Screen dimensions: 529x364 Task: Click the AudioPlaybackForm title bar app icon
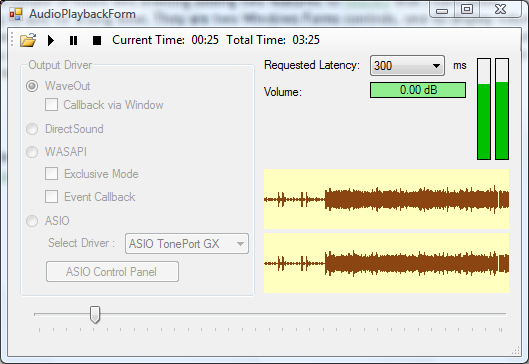click(16, 14)
